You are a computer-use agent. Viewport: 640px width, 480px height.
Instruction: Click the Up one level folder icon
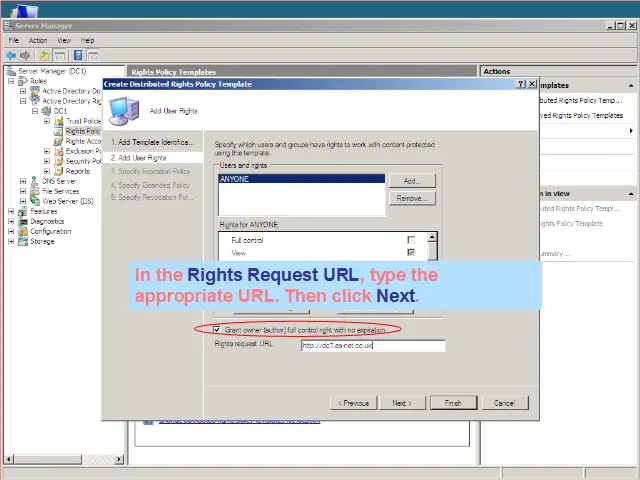[44, 56]
